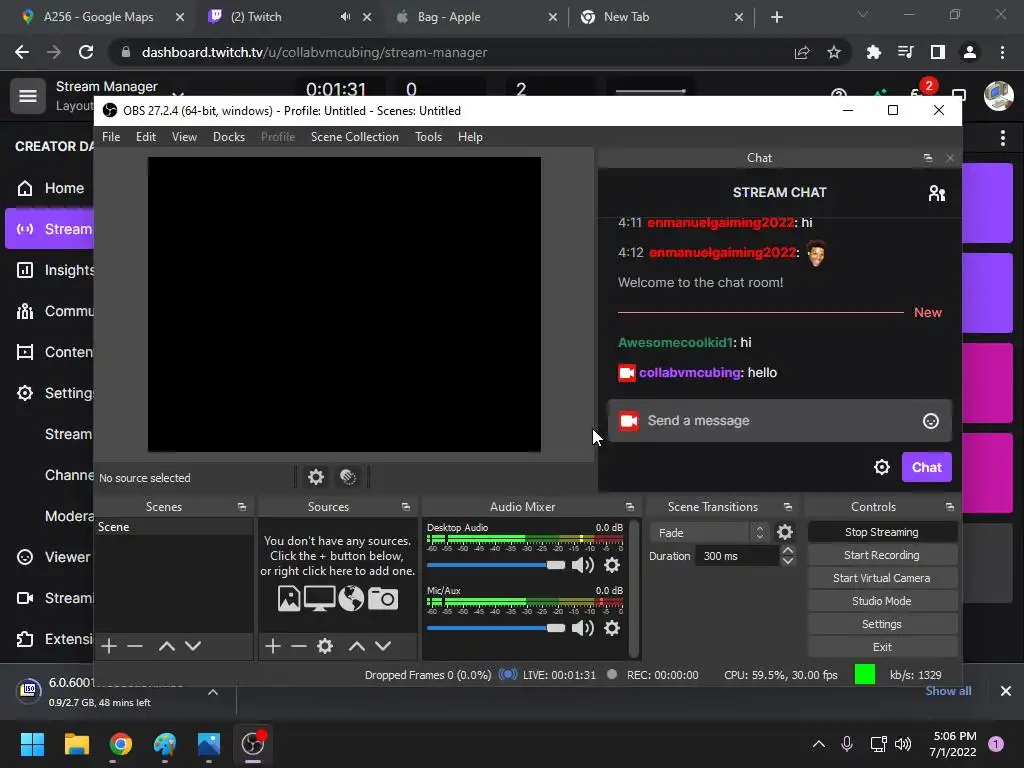Open emote picker smiley icon

tap(931, 421)
